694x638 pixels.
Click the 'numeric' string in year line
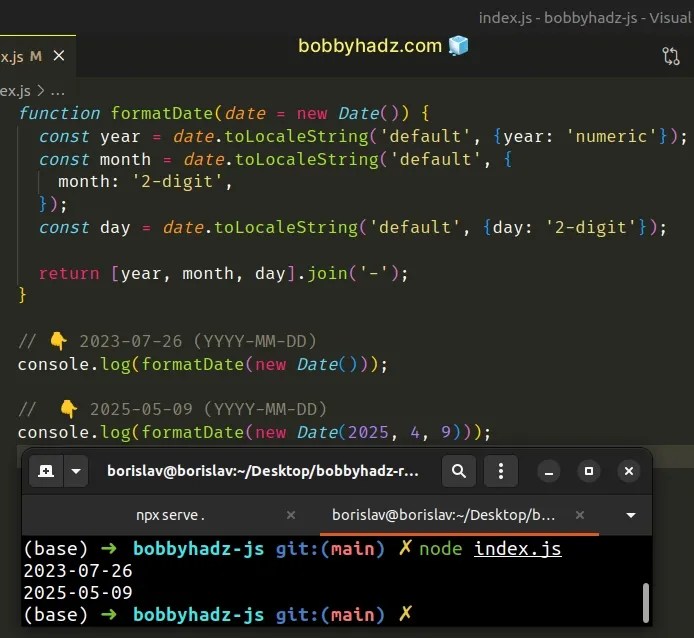click(612, 136)
